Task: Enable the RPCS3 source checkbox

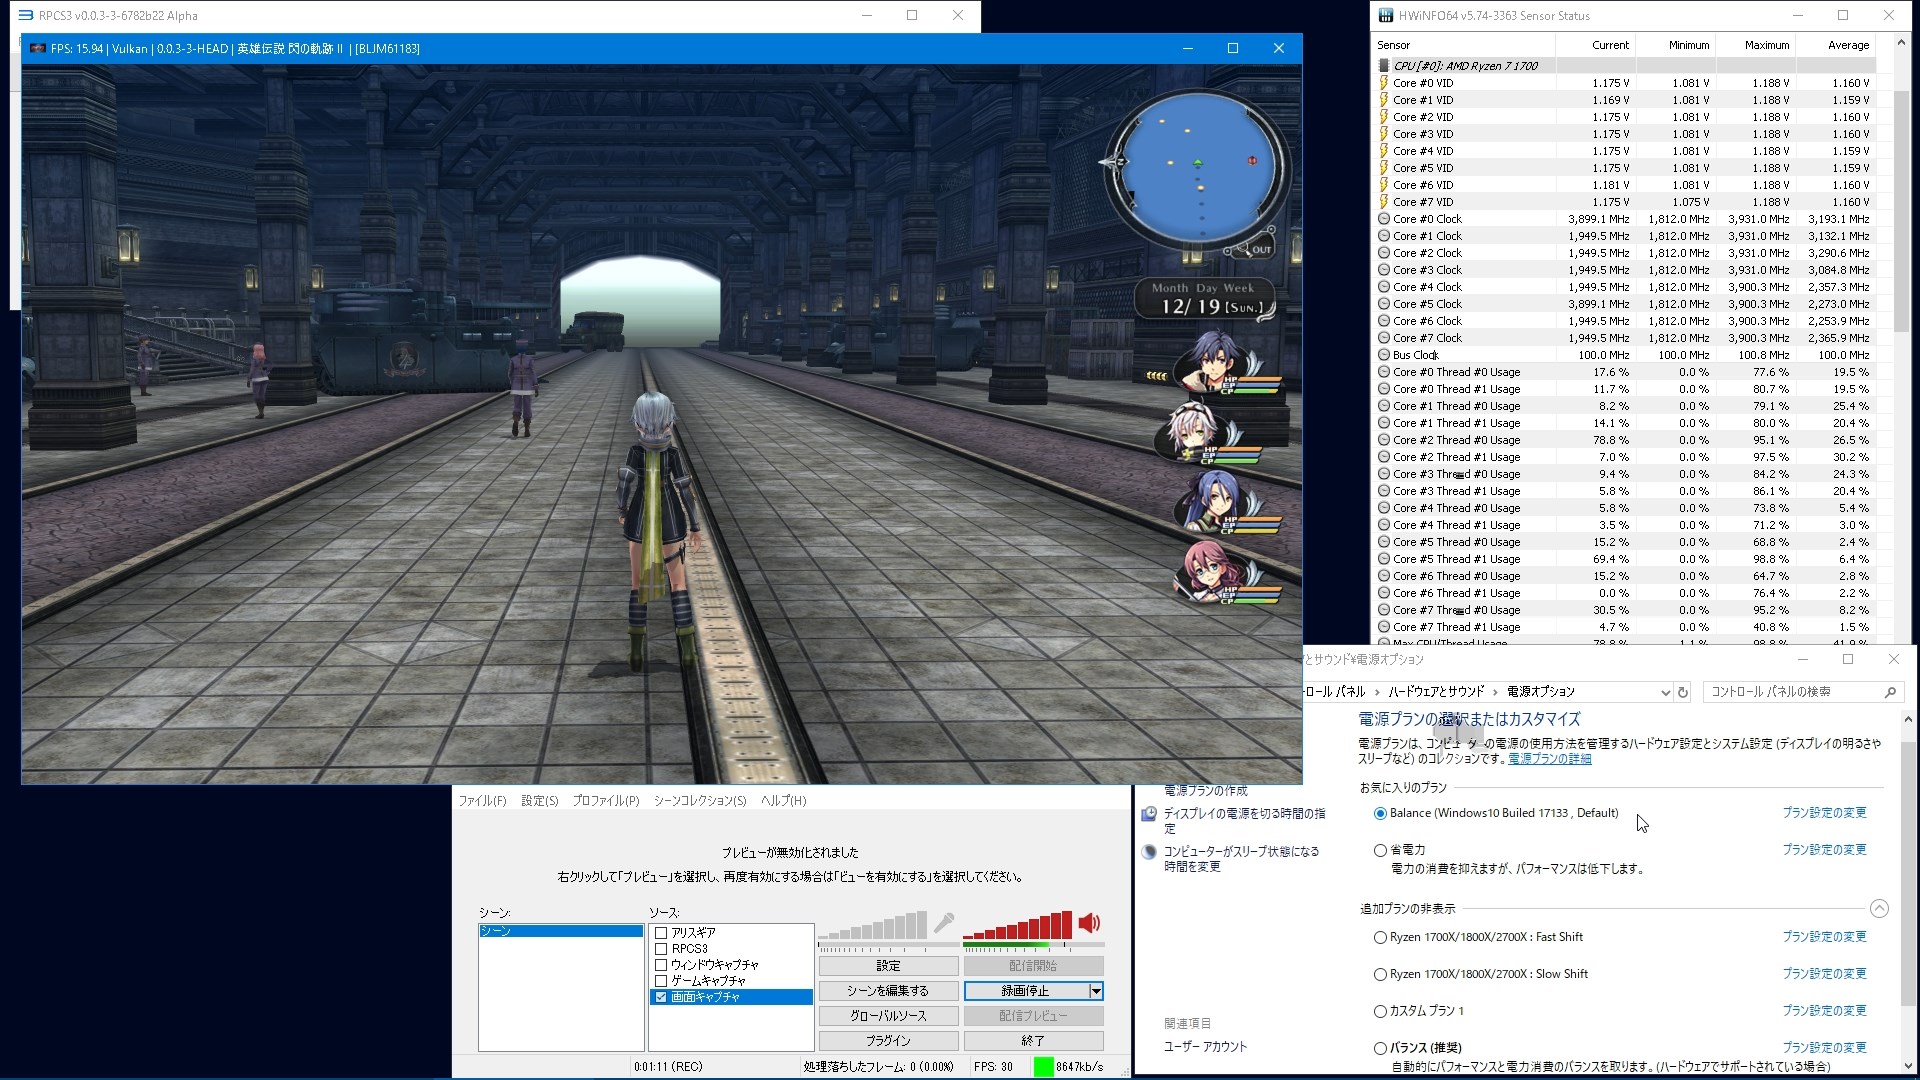Action: (x=661, y=949)
